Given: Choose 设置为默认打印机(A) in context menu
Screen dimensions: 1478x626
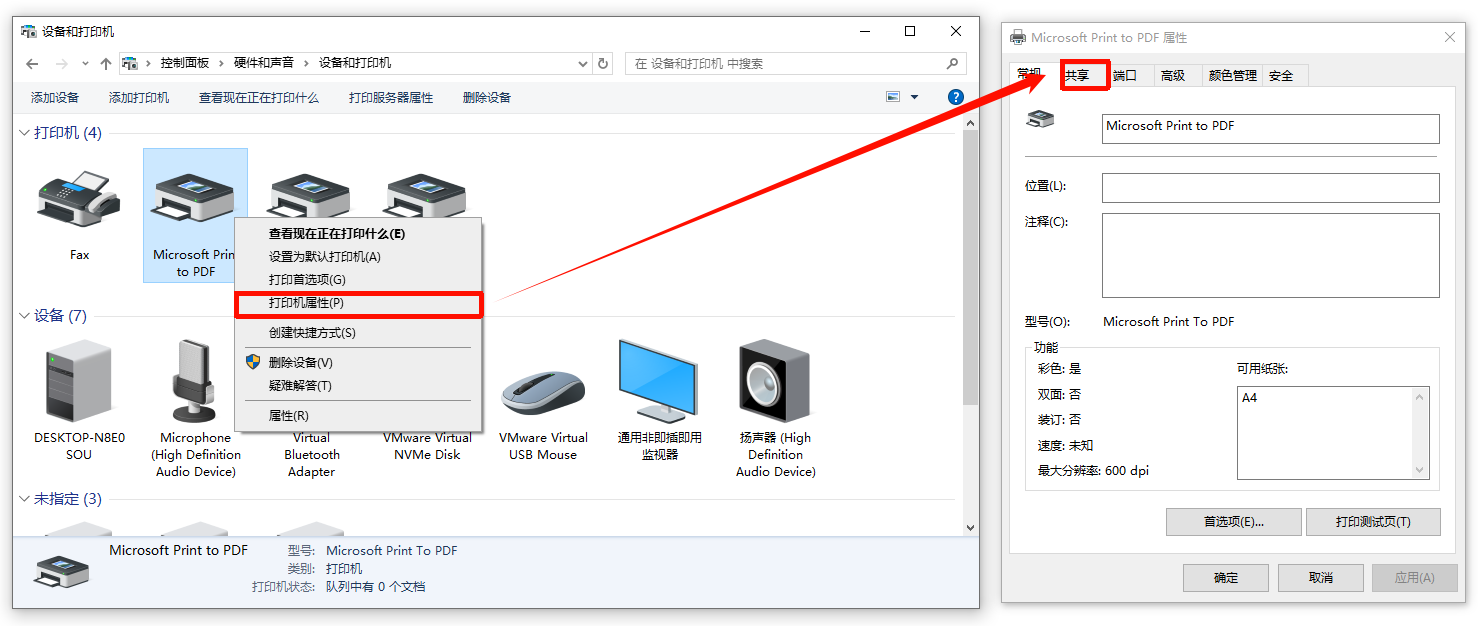Looking at the screenshot, I should [358, 257].
